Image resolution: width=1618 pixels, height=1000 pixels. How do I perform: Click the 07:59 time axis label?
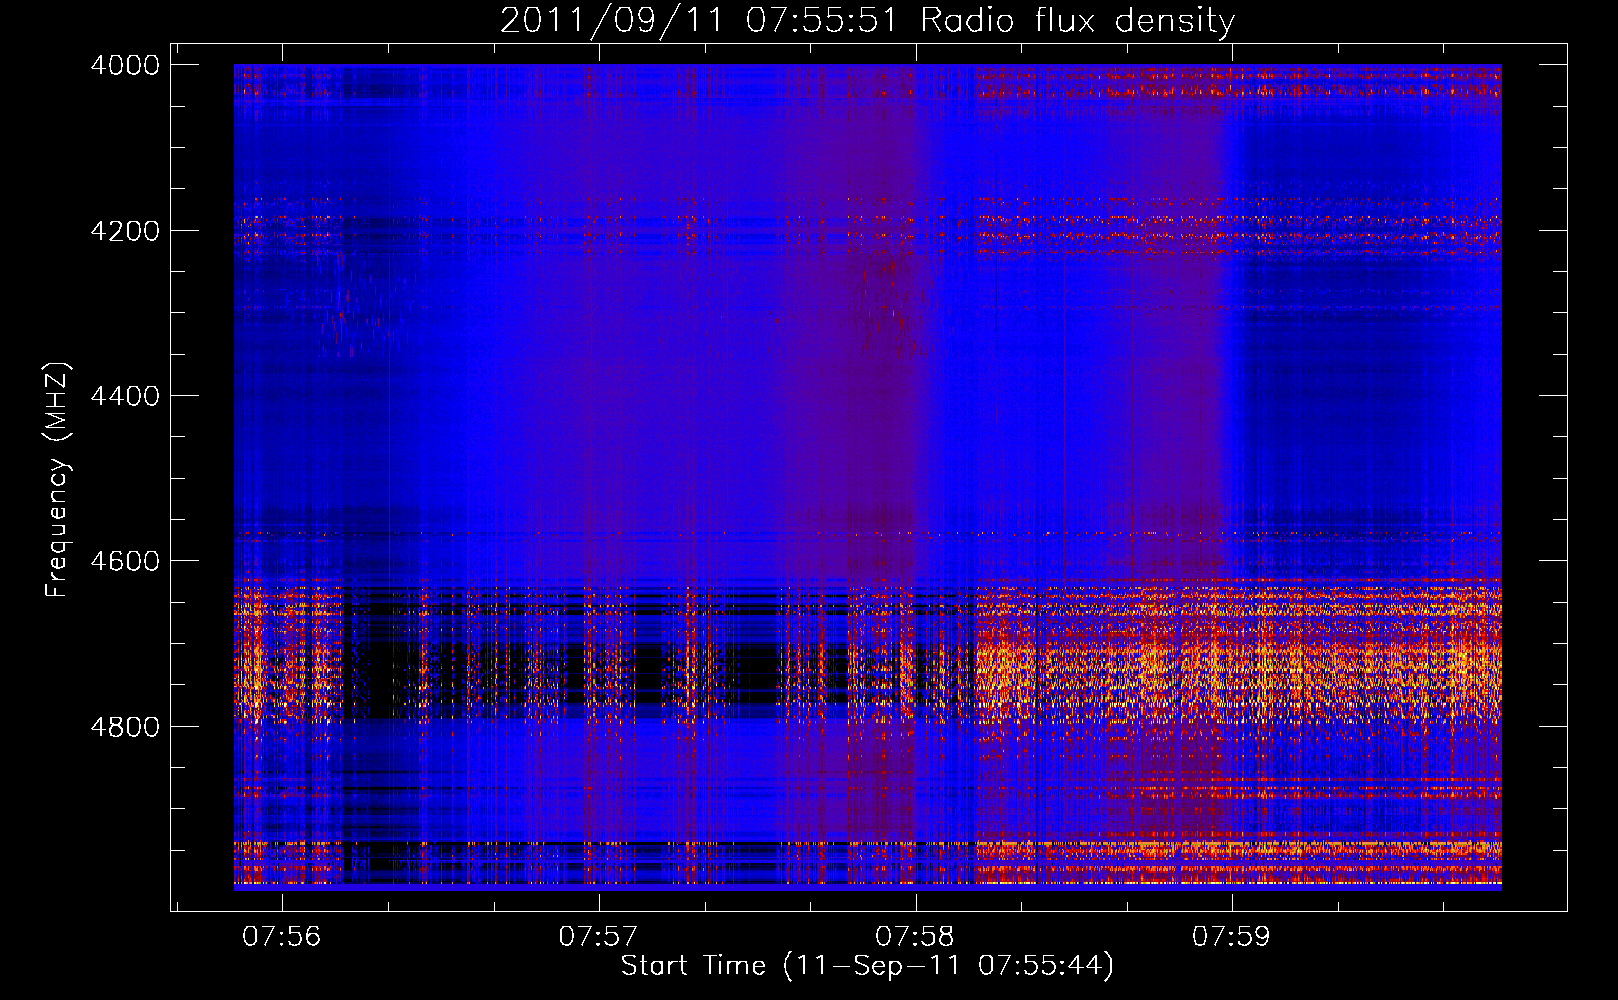coord(1231,937)
